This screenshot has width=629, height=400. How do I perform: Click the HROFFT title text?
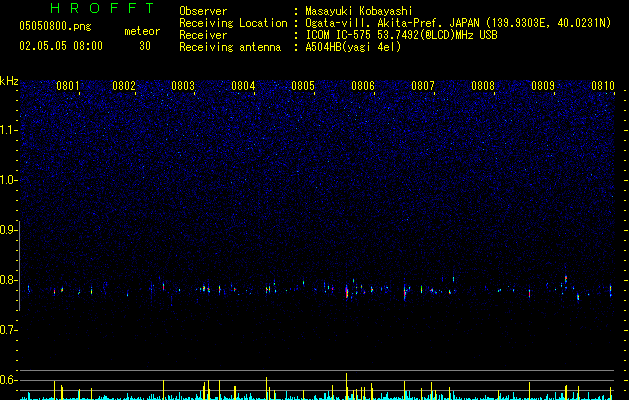[x=102, y=8]
